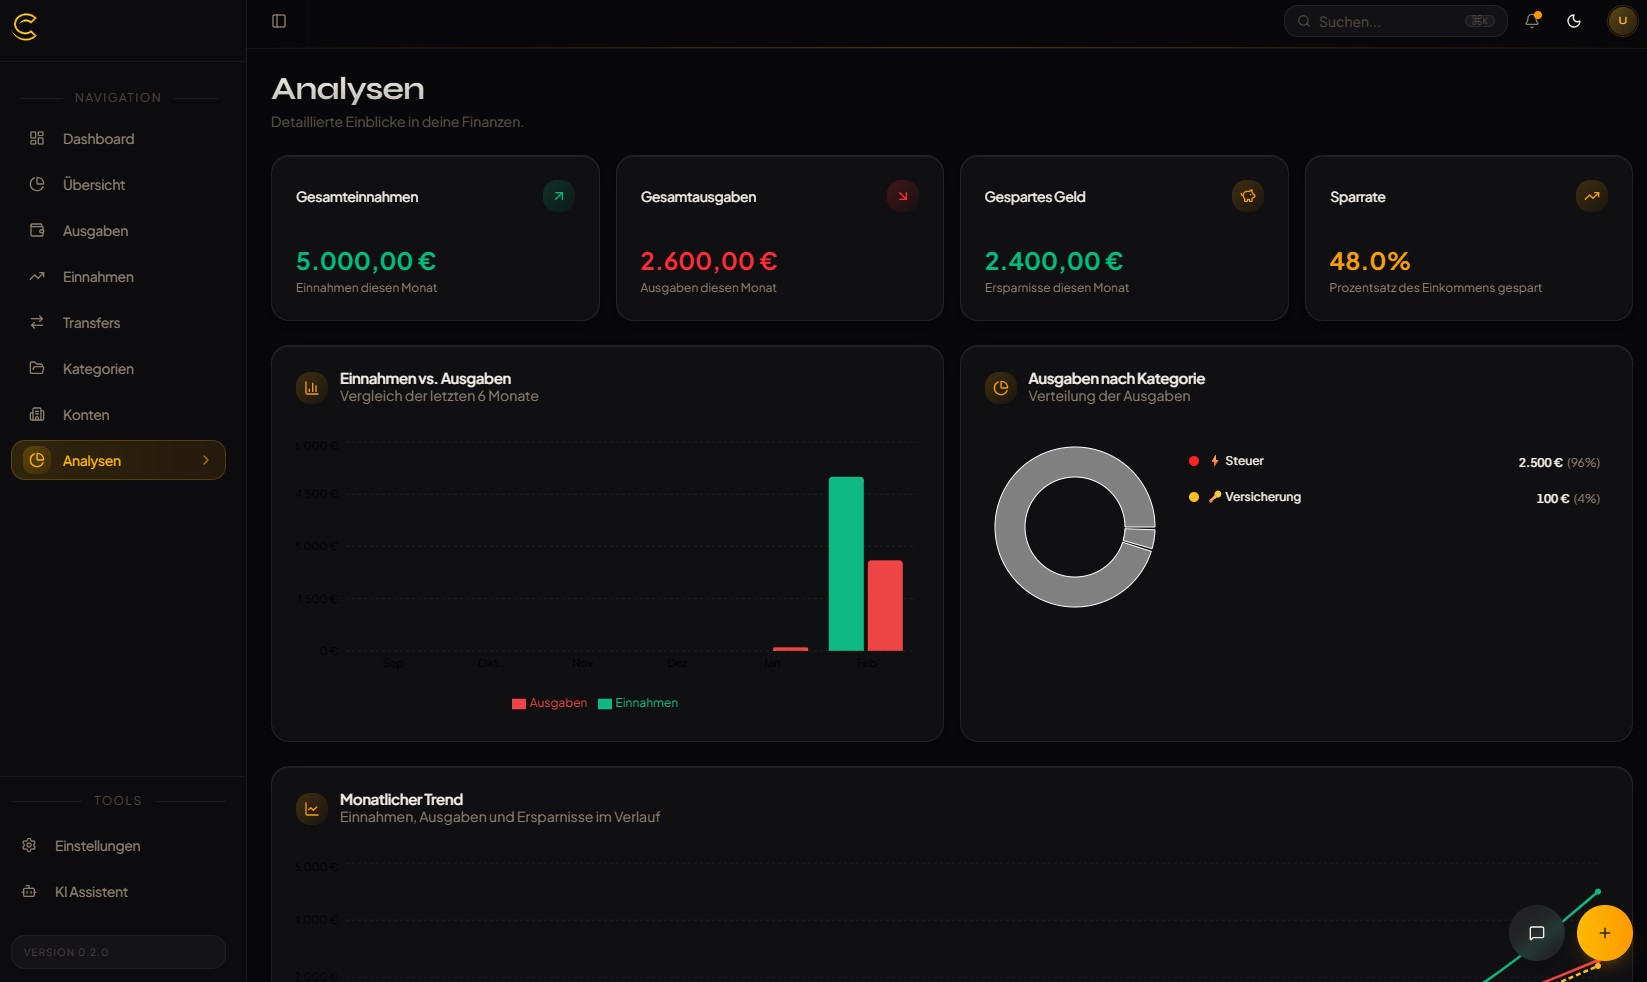Open the chat bubble button
The height and width of the screenshot is (982, 1647).
pos(1536,933)
